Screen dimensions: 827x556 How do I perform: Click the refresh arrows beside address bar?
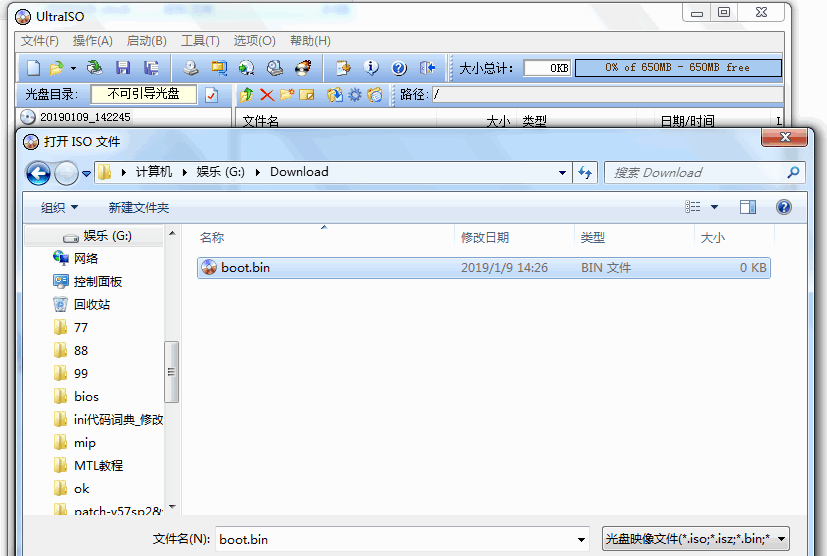[585, 172]
